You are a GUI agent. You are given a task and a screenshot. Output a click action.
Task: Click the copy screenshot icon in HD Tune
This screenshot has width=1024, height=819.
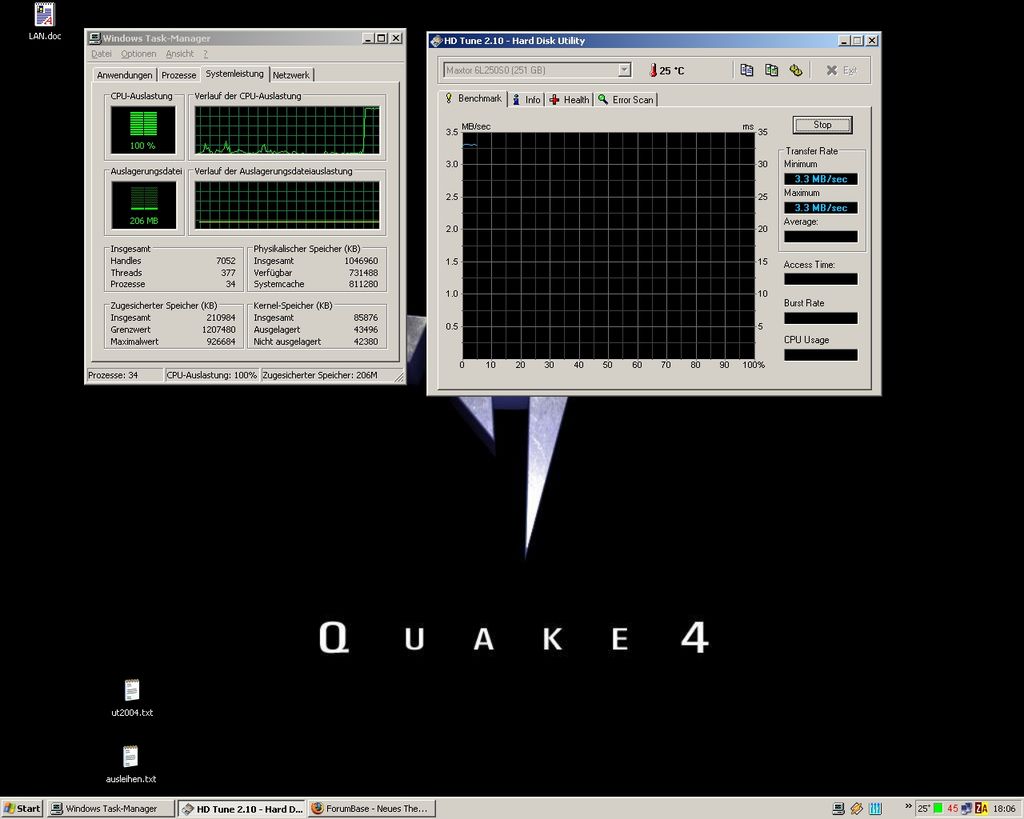tap(771, 70)
